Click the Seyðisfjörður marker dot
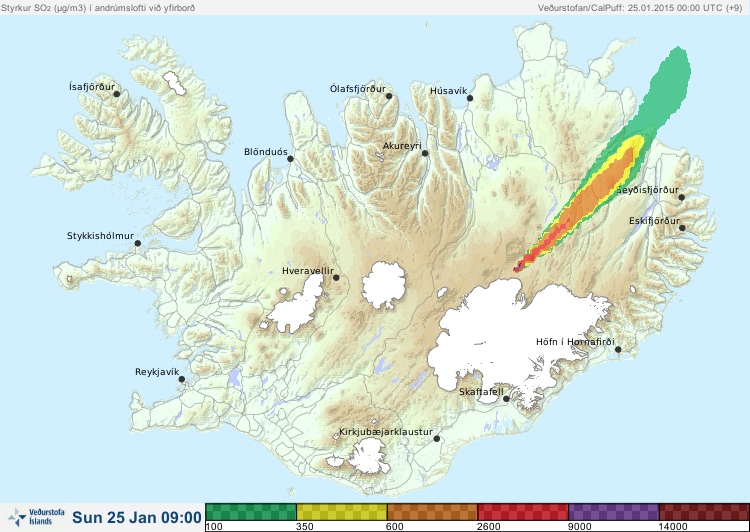Image resolution: width=750 pixels, height=532 pixels. point(682,197)
